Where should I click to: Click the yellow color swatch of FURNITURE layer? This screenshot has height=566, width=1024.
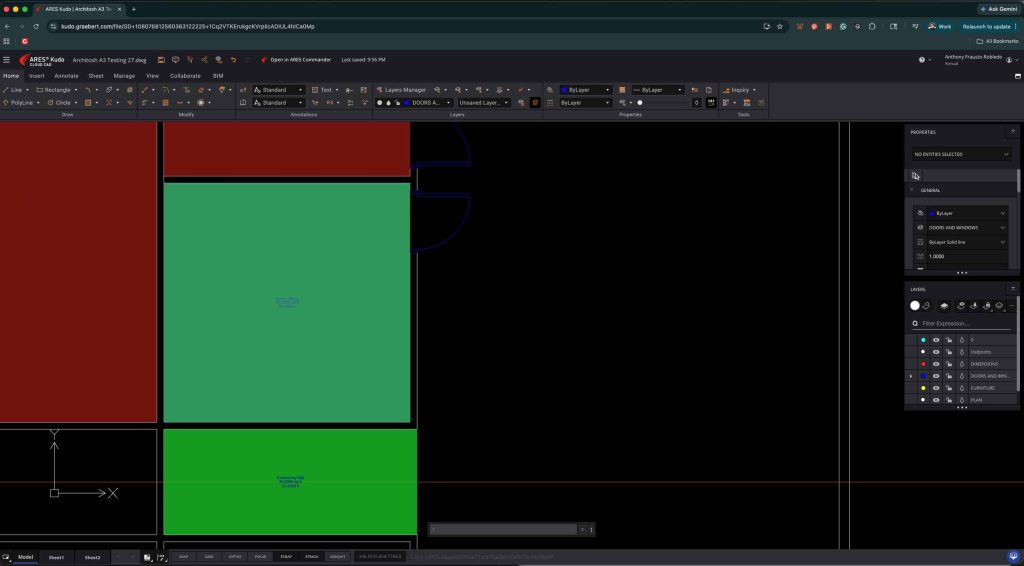(923, 388)
